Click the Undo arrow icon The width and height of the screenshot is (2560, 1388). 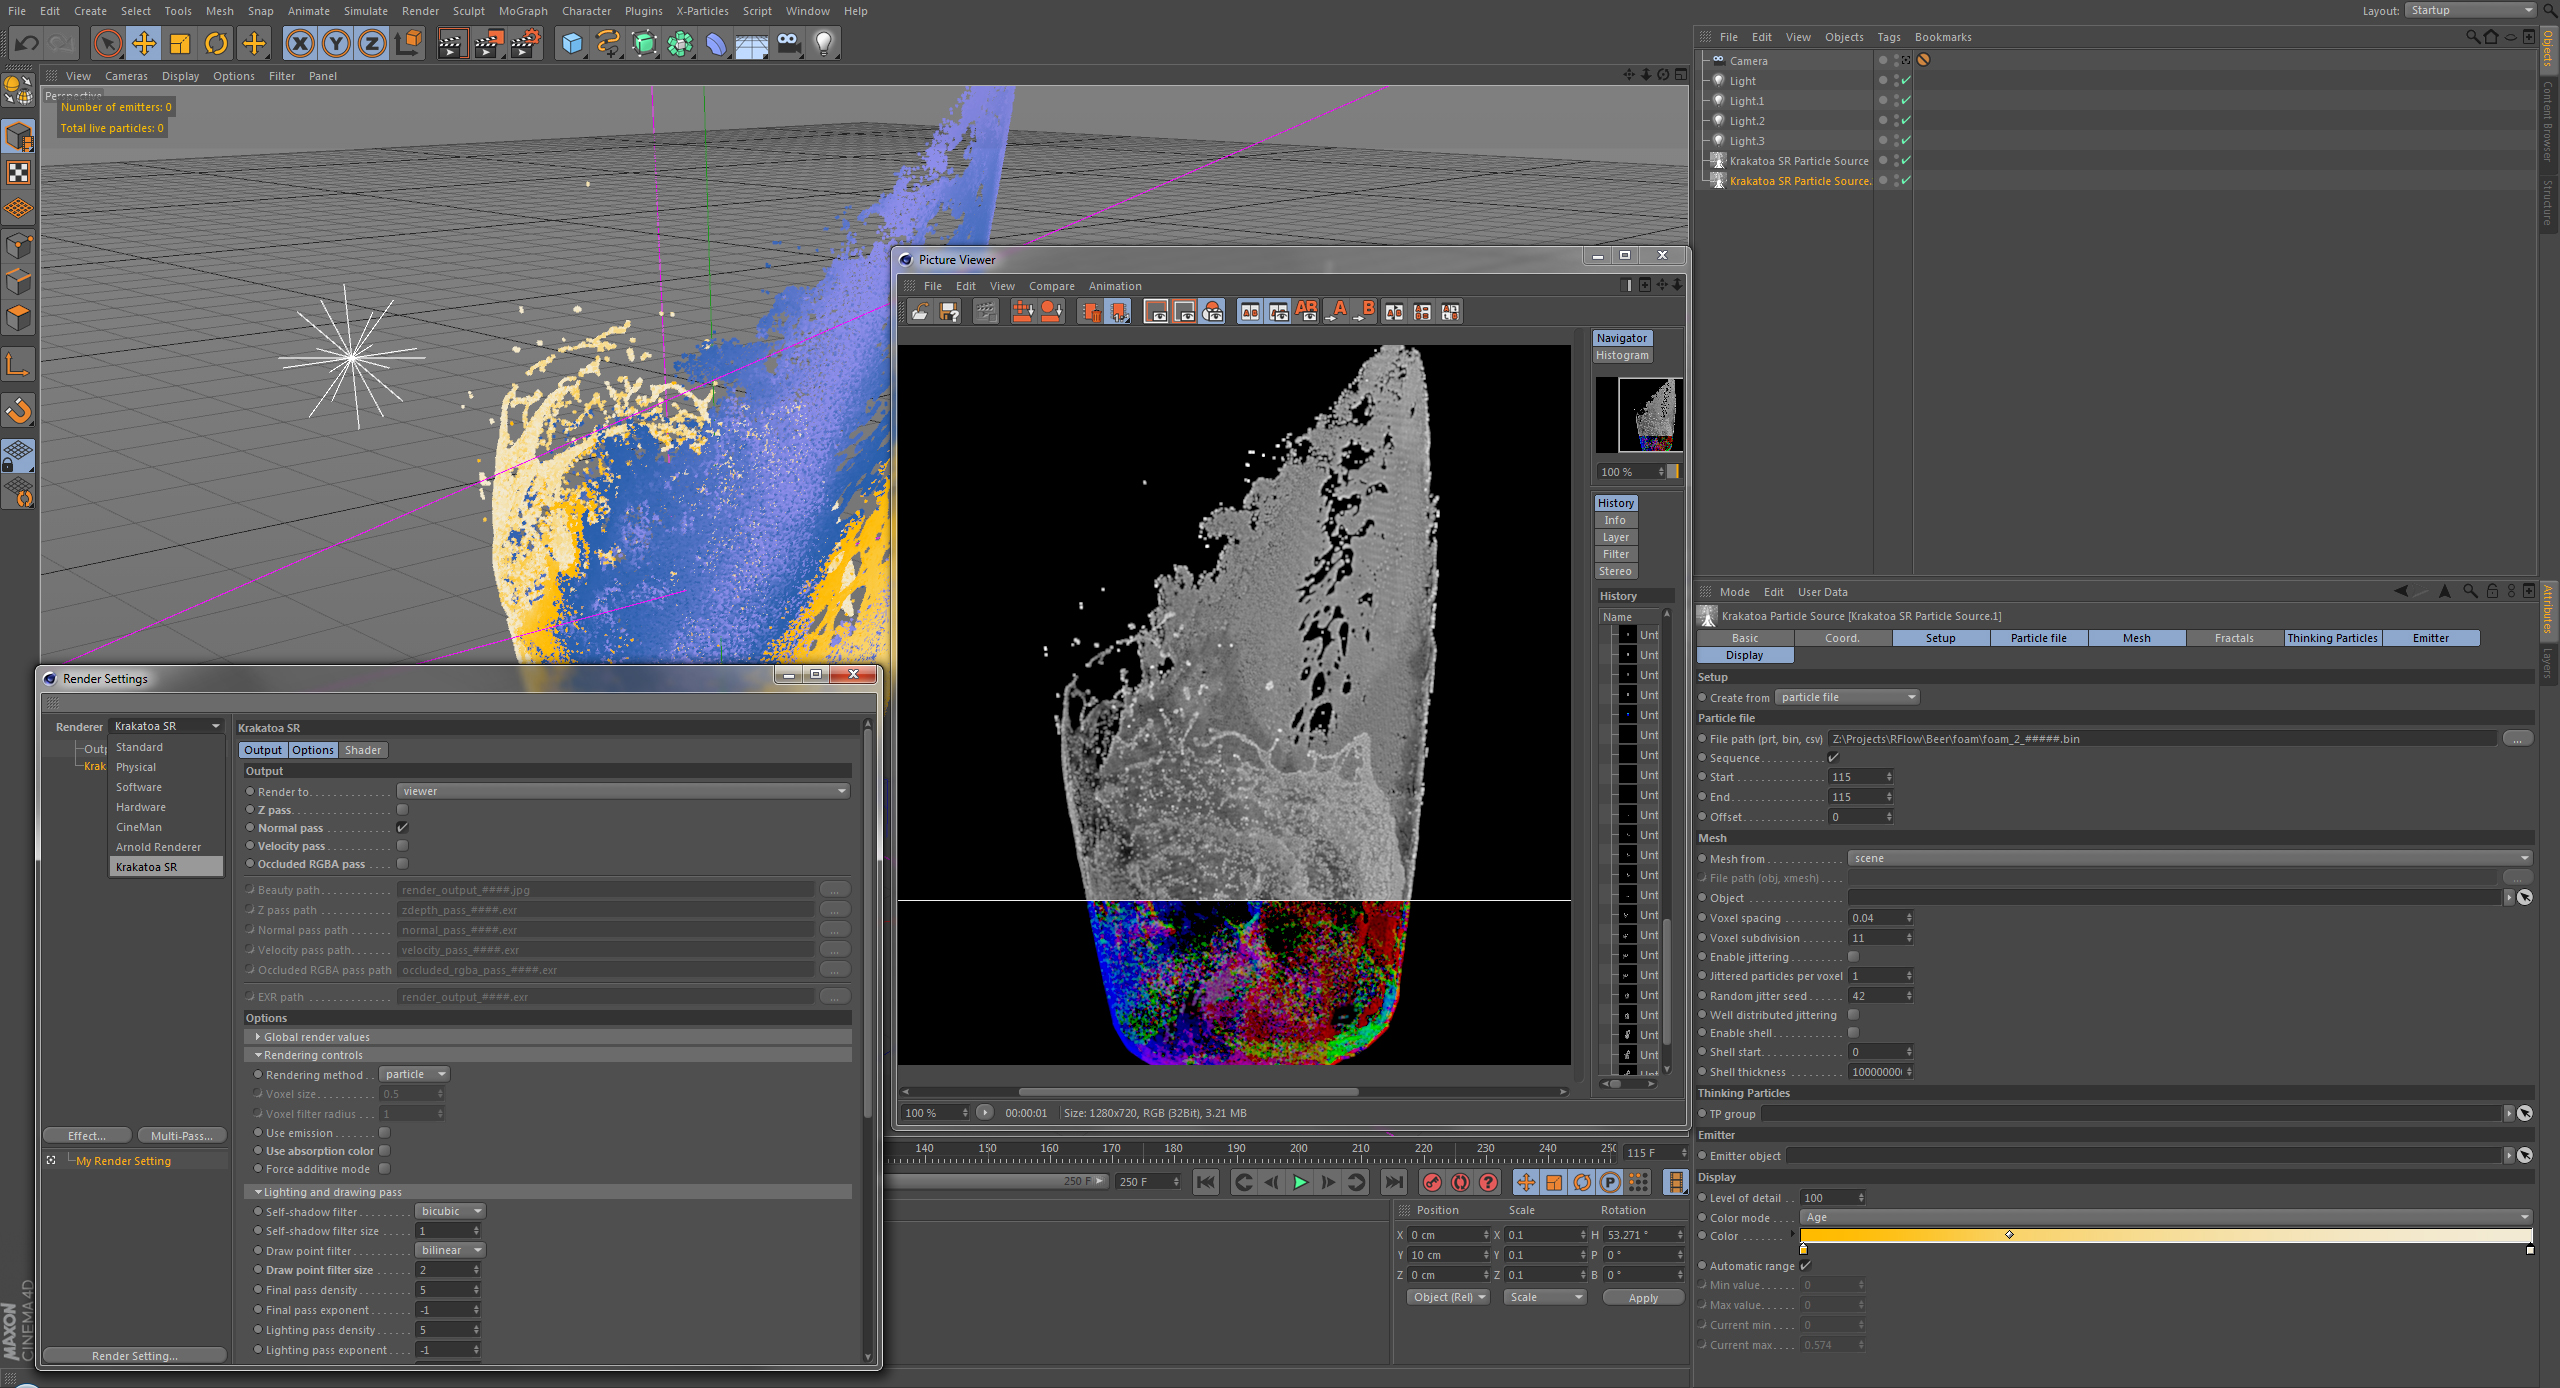27,43
